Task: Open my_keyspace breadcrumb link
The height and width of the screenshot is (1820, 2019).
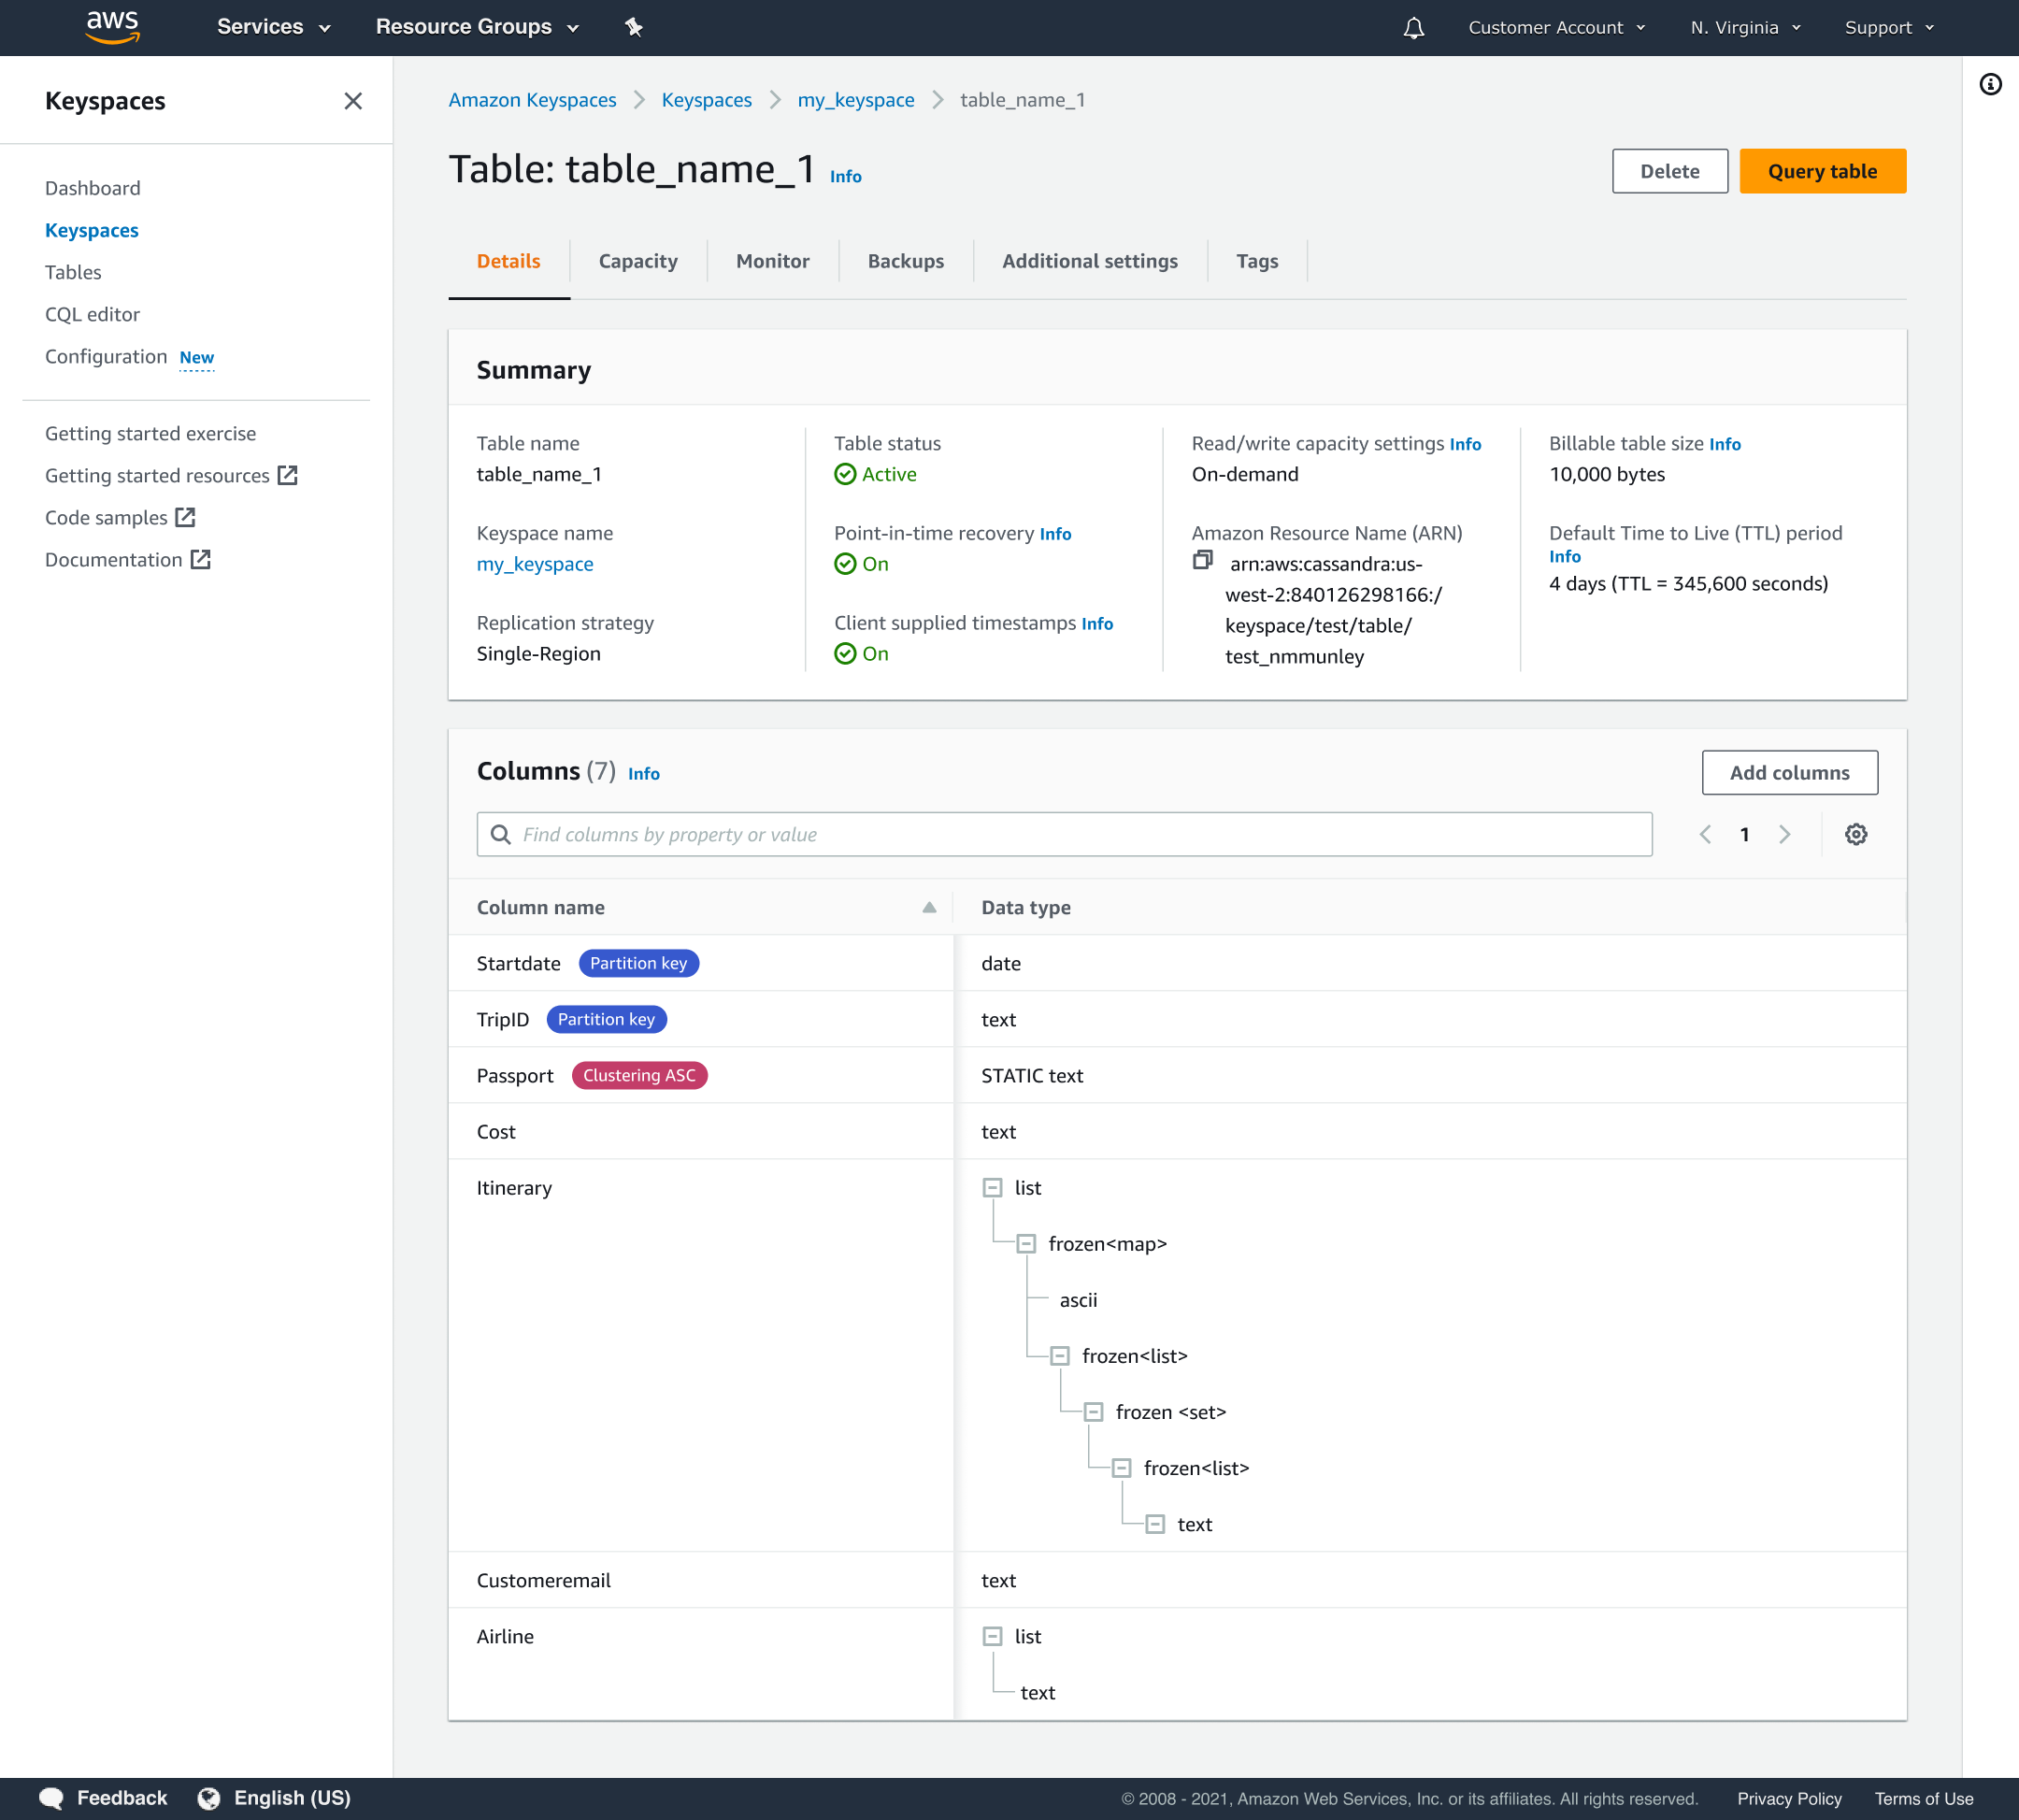Action: (x=855, y=100)
